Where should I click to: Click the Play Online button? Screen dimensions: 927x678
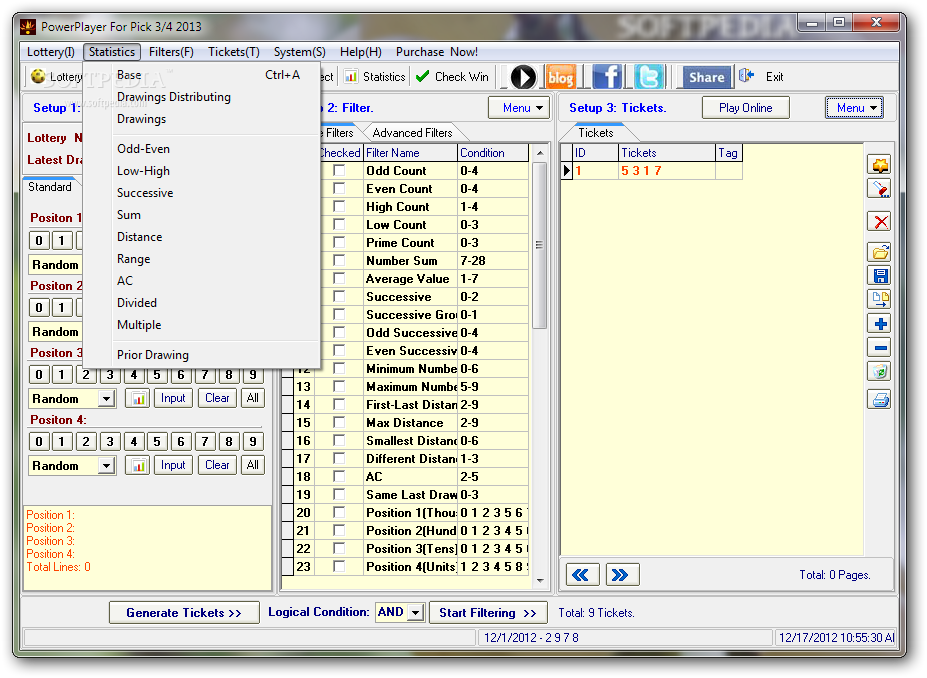(746, 108)
